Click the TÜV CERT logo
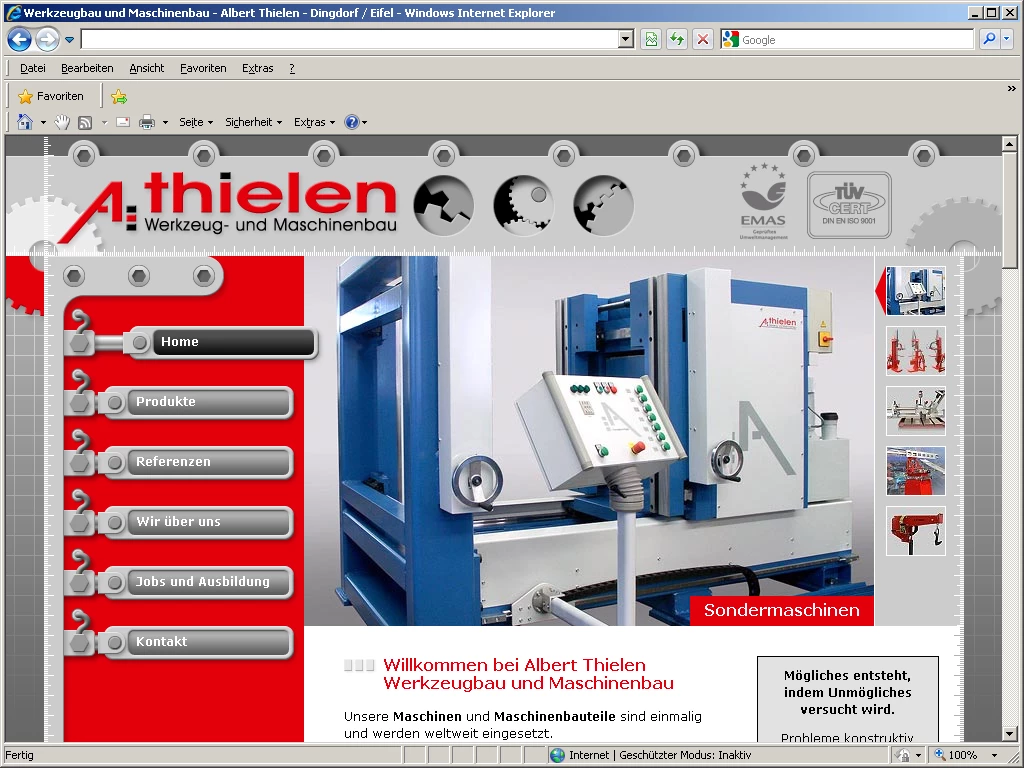The width and height of the screenshot is (1024, 768). point(849,205)
